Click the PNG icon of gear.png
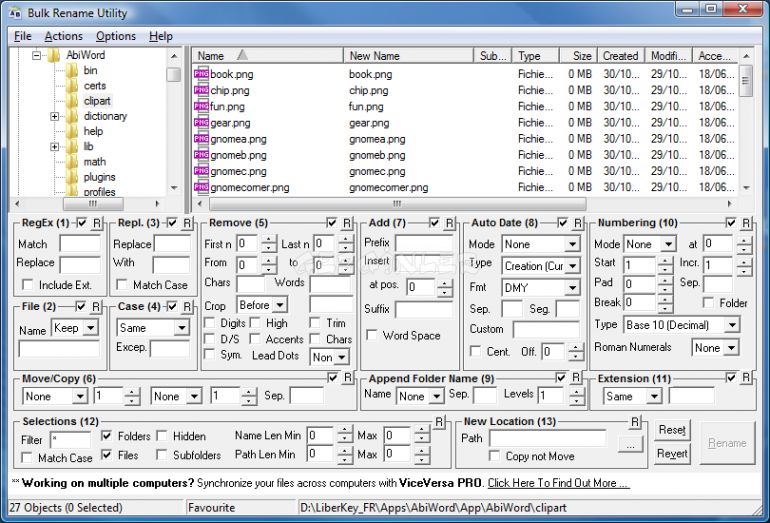Screen dimensions: 770x523 (201, 123)
